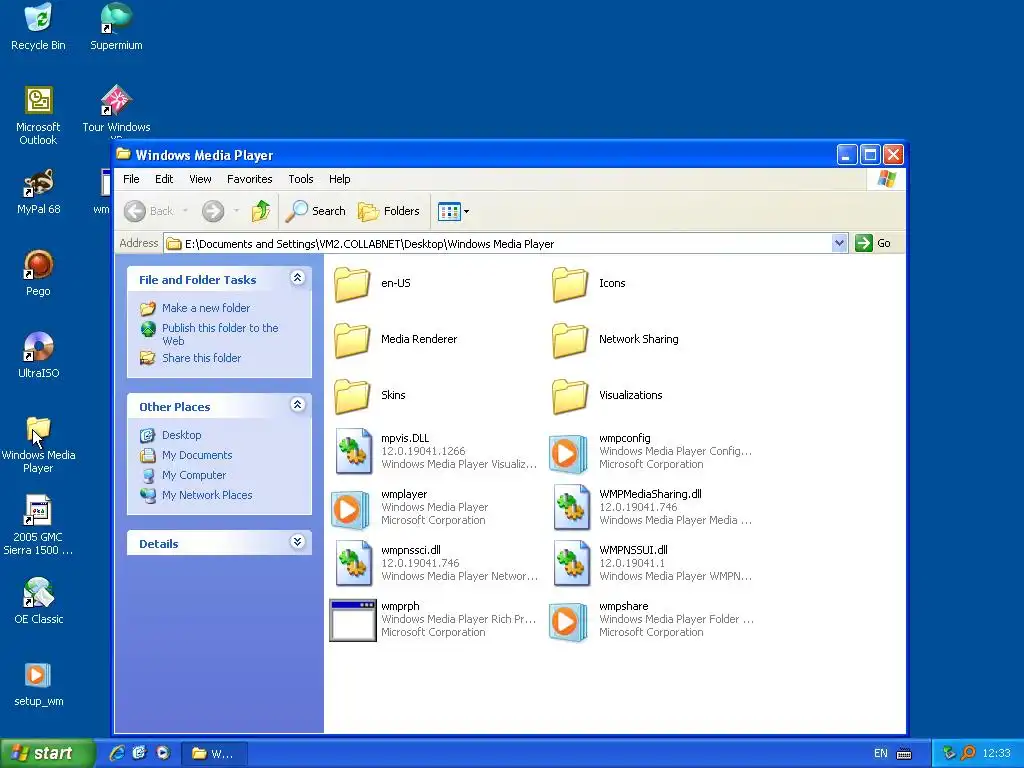The width and height of the screenshot is (1024, 768).
Task: Open the Edit menu
Action: pos(164,179)
